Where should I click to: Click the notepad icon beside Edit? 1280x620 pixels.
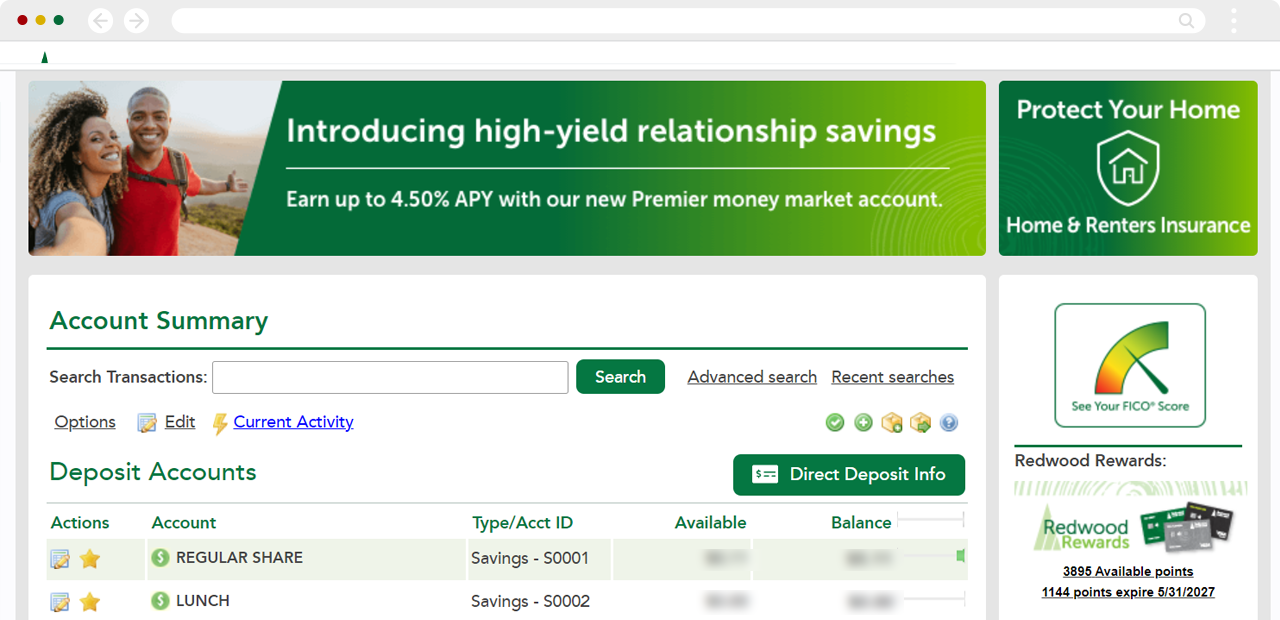tap(147, 423)
